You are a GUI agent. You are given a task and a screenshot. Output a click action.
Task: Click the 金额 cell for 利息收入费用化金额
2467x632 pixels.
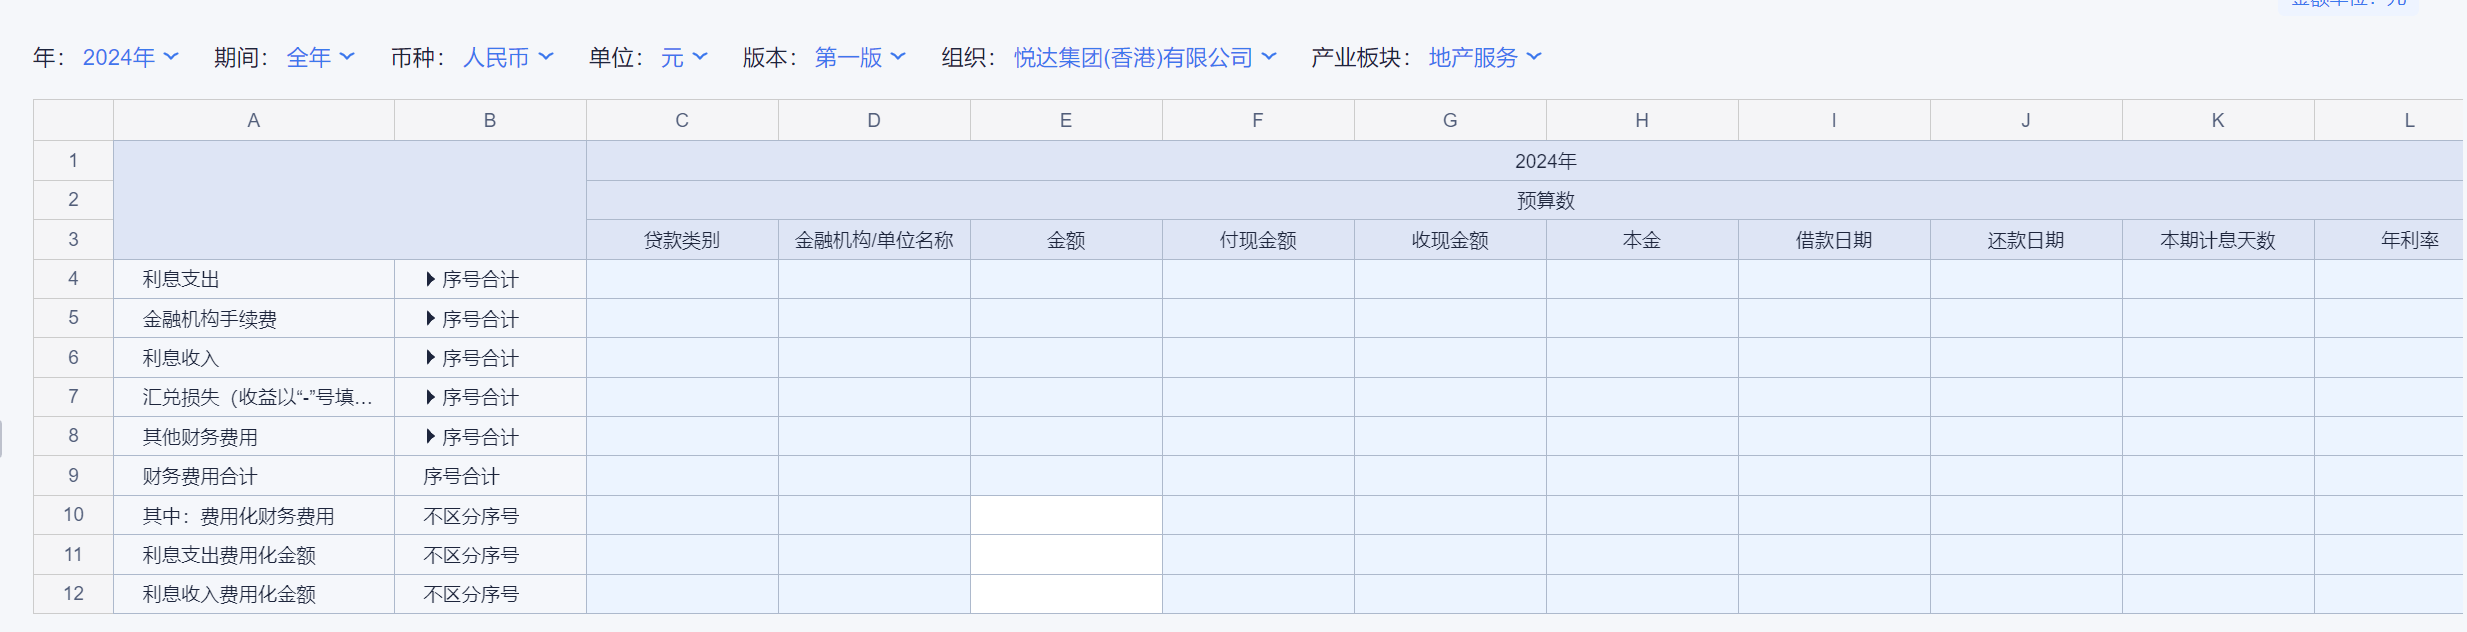pos(1066,594)
